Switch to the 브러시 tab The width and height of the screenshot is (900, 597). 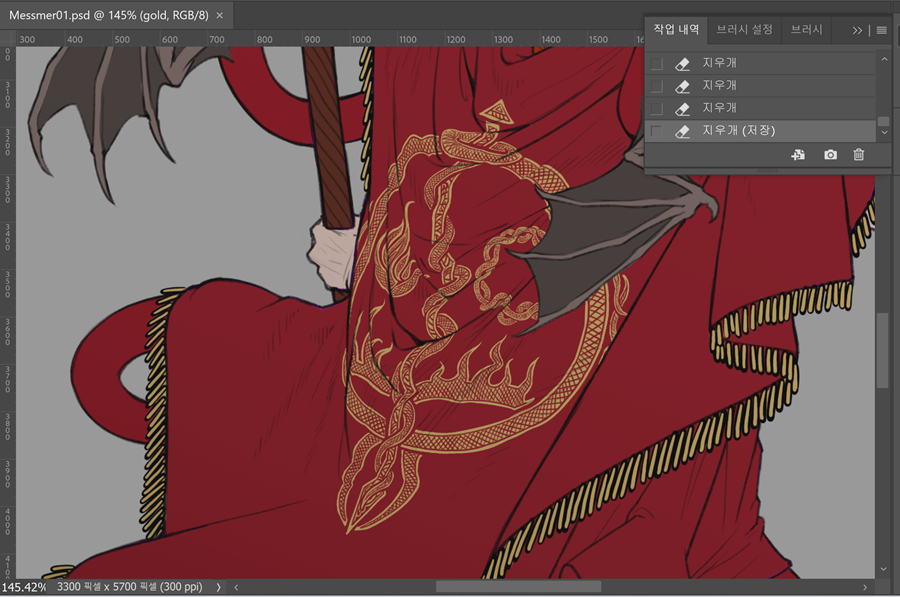[x=806, y=30]
